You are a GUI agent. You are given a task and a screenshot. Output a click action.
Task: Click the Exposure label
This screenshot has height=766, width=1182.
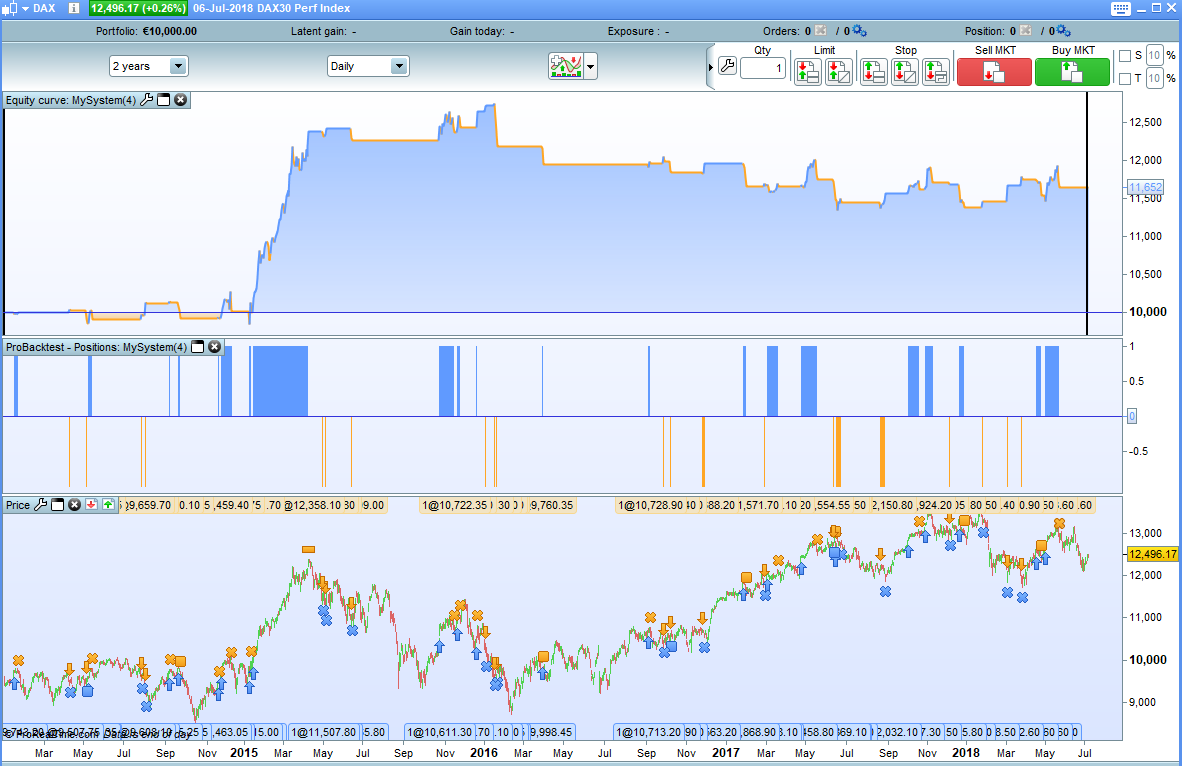coord(633,31)
